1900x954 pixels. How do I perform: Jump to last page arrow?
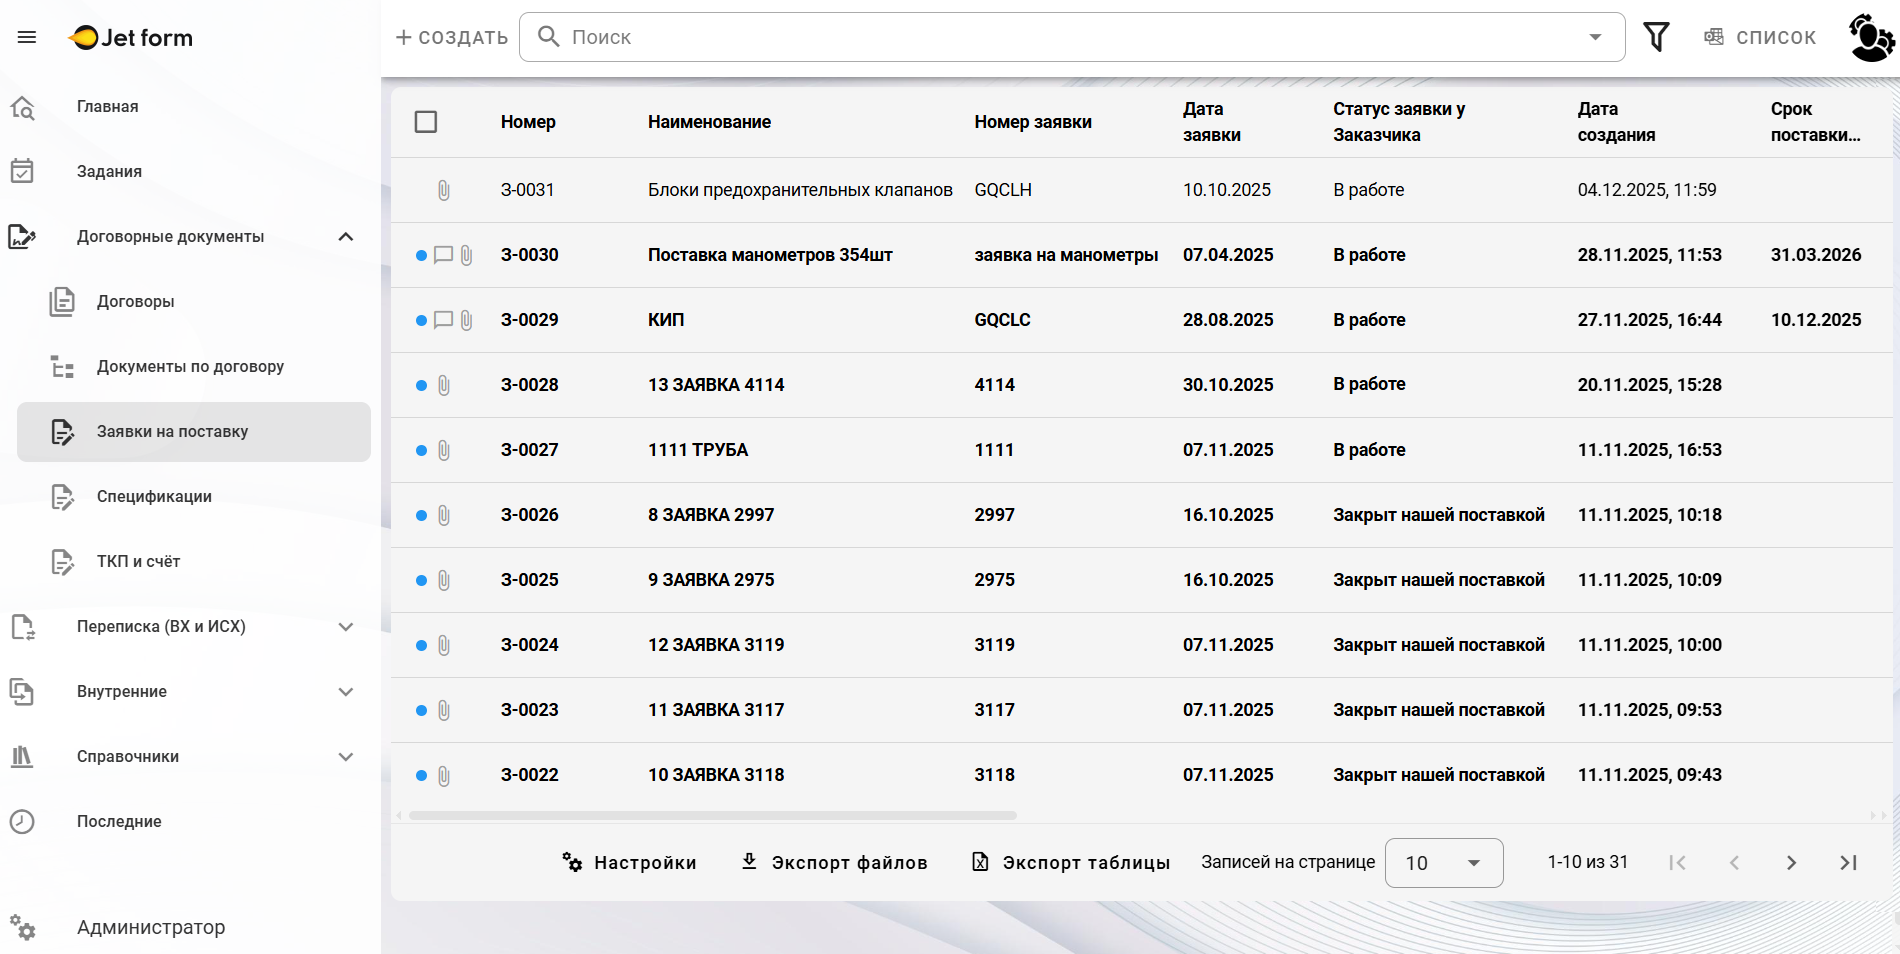point(1848,862)
